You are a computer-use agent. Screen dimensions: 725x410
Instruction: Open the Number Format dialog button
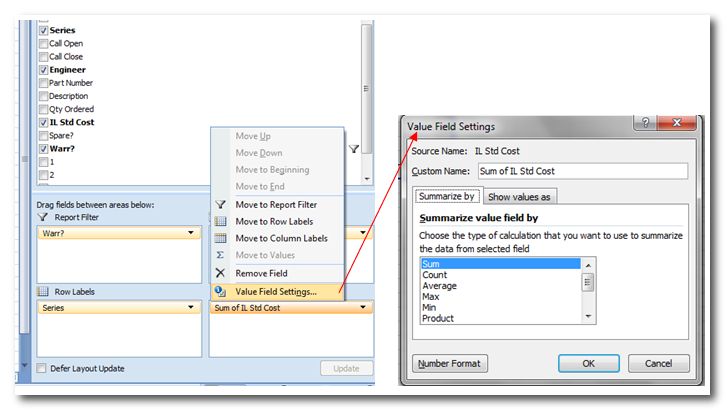point(449,363)
